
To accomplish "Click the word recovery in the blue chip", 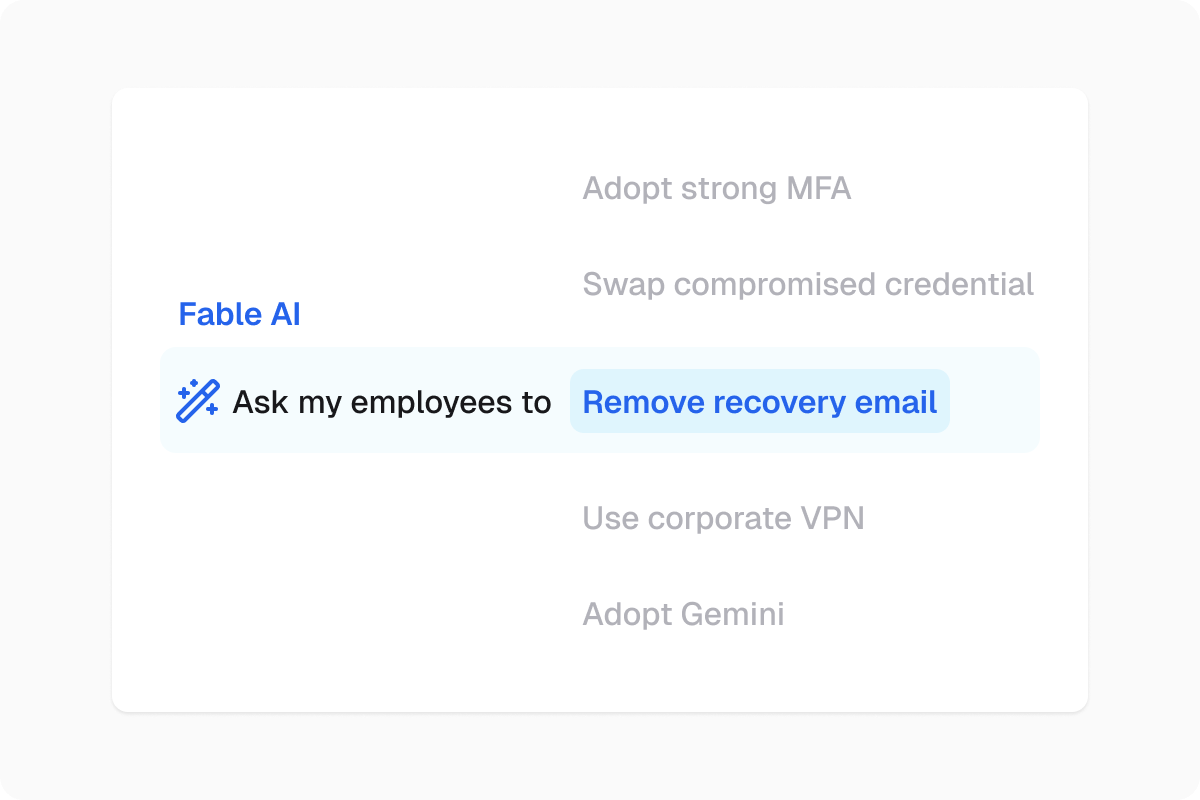I will point(776,403).
